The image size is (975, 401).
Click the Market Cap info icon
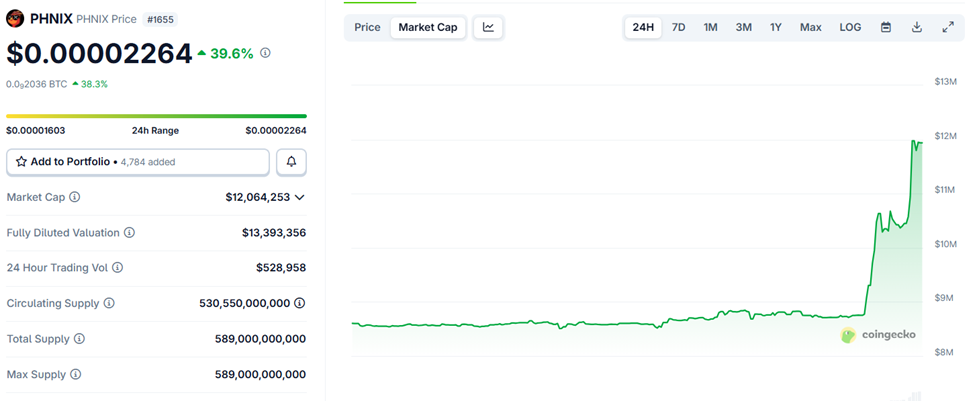(75, 198)
